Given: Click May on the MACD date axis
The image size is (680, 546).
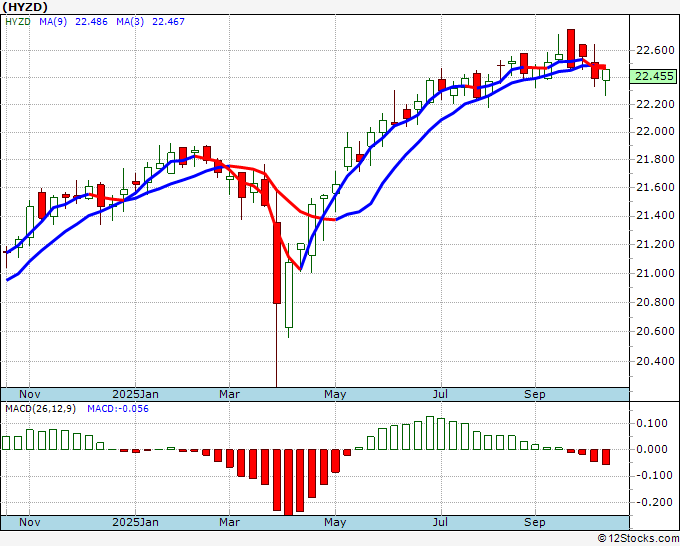Looking at the screenshot, I should (x=335, y=522).
